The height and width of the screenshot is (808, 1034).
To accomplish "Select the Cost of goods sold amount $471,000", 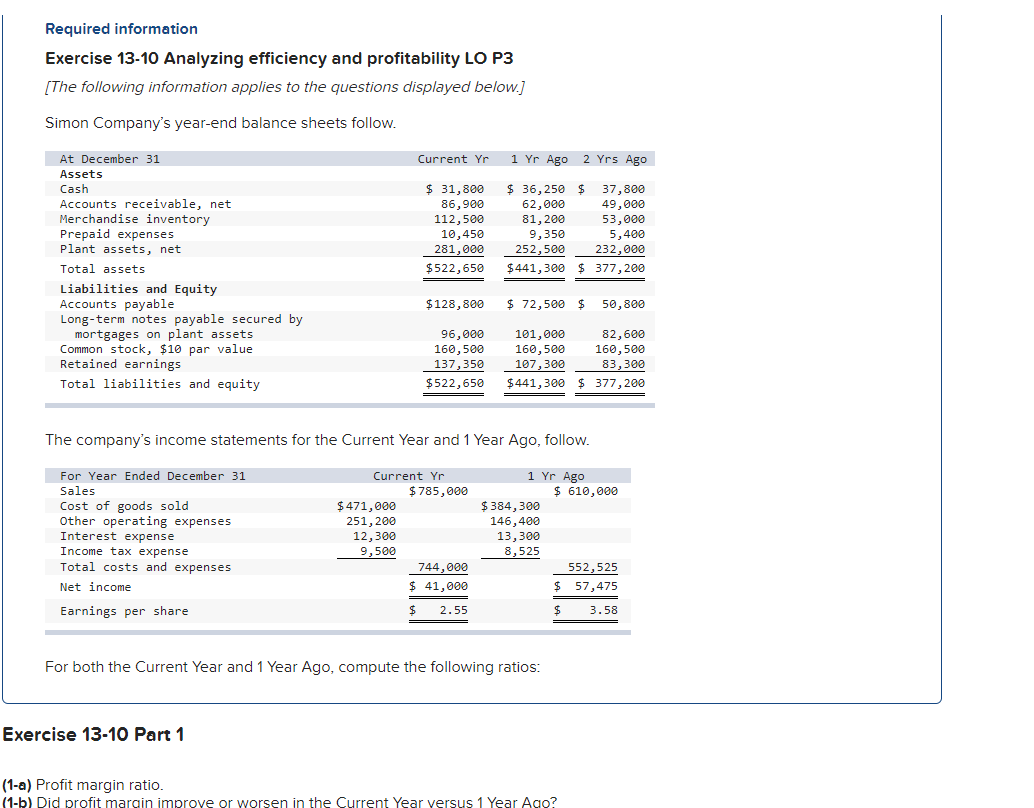I will click(x=367, y=505).
